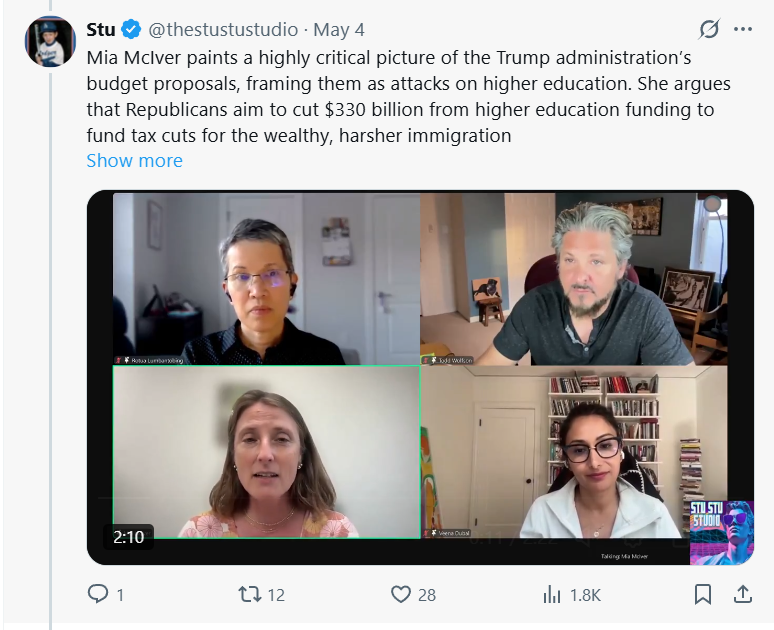Open the Grok explain icon
Screen dimensions: 774x630
(x=709, y=29)
